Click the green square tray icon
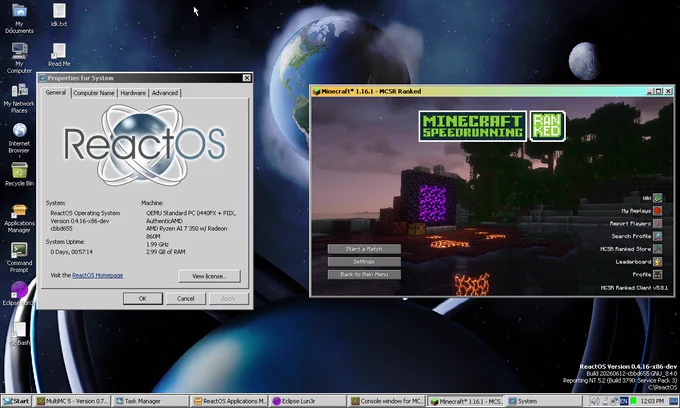Image resolution: width=680 pixels, height=408 pixels. tap(633, 401)
